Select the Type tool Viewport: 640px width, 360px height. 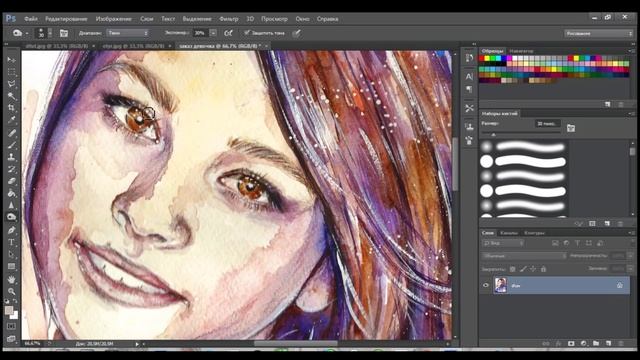11,242
